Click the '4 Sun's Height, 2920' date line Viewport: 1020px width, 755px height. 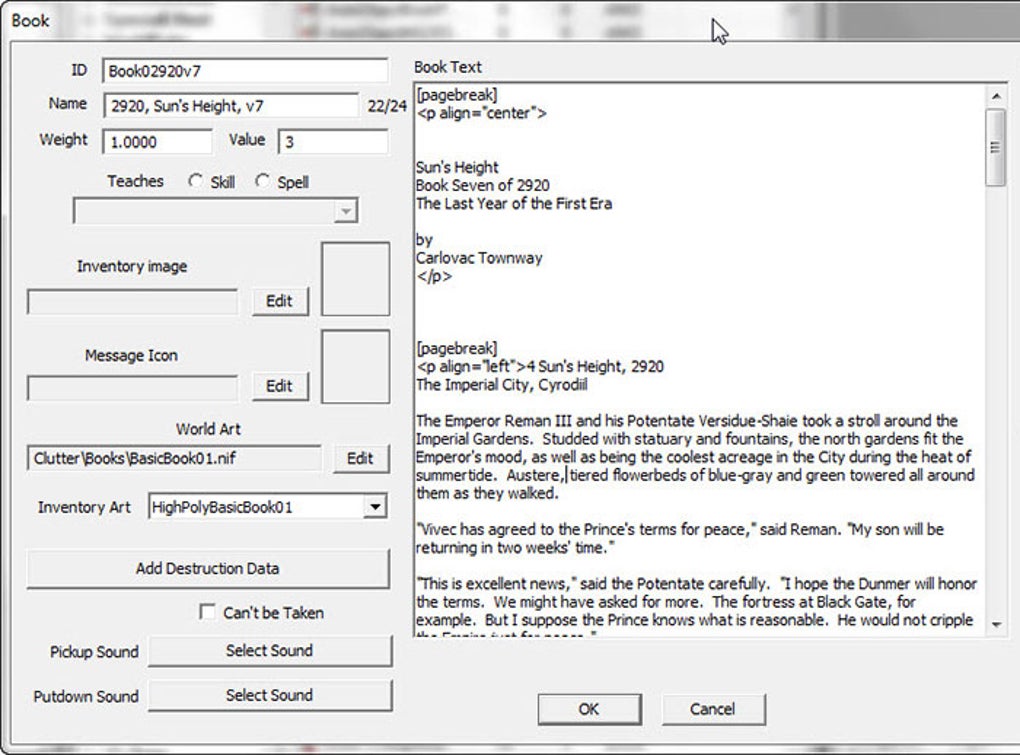point(595,366)
